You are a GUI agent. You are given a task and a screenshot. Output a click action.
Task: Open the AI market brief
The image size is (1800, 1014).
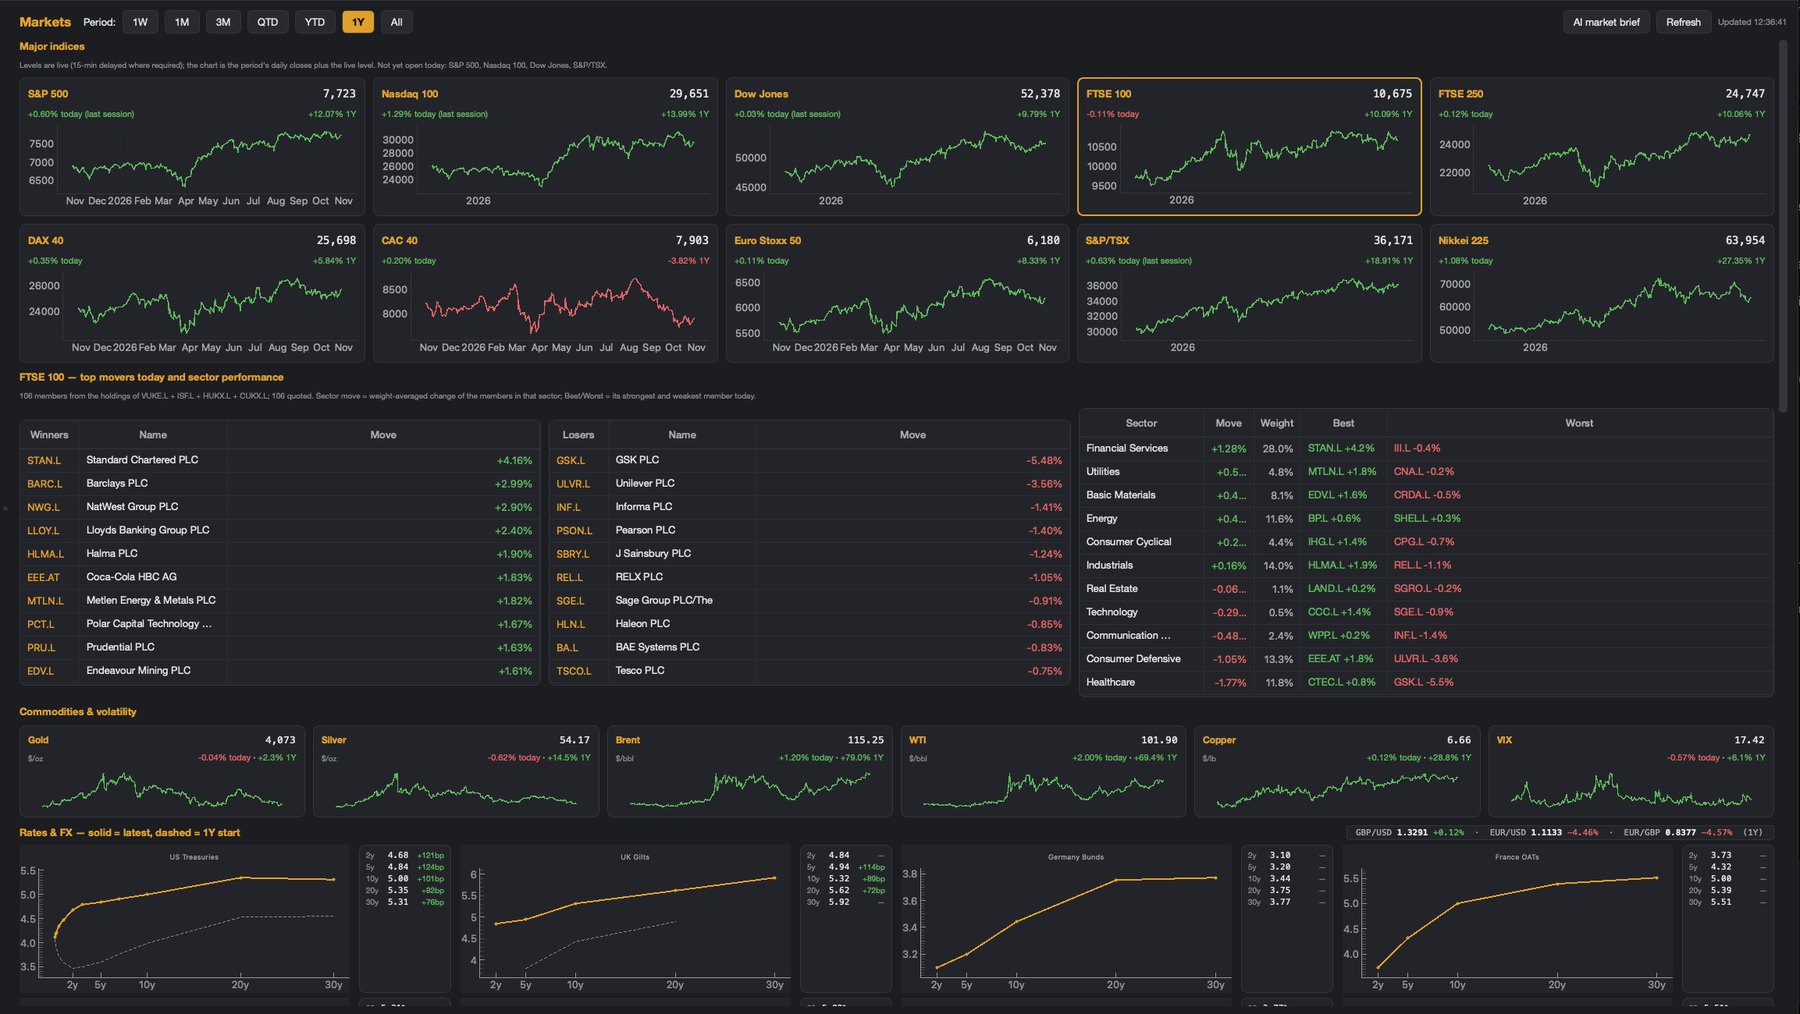point(1606,22)
